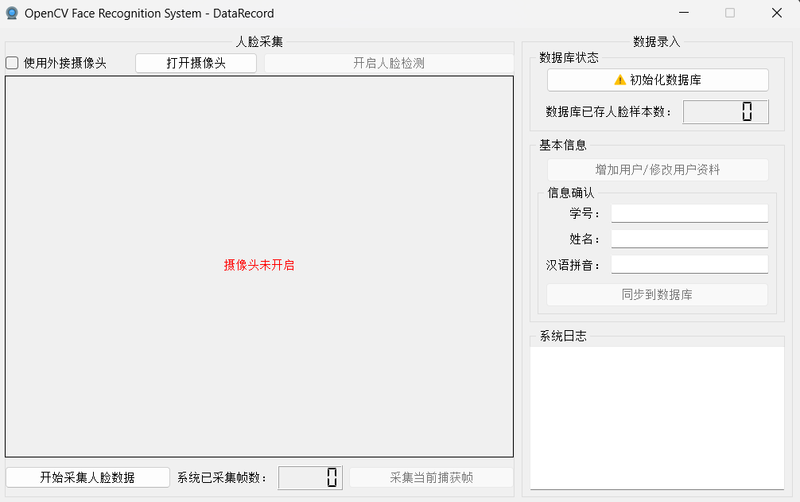Focus the 汉语拼音 input field
Image resolution: width=800 pixels, height=502 pixels.
click(x=690, y=265)
